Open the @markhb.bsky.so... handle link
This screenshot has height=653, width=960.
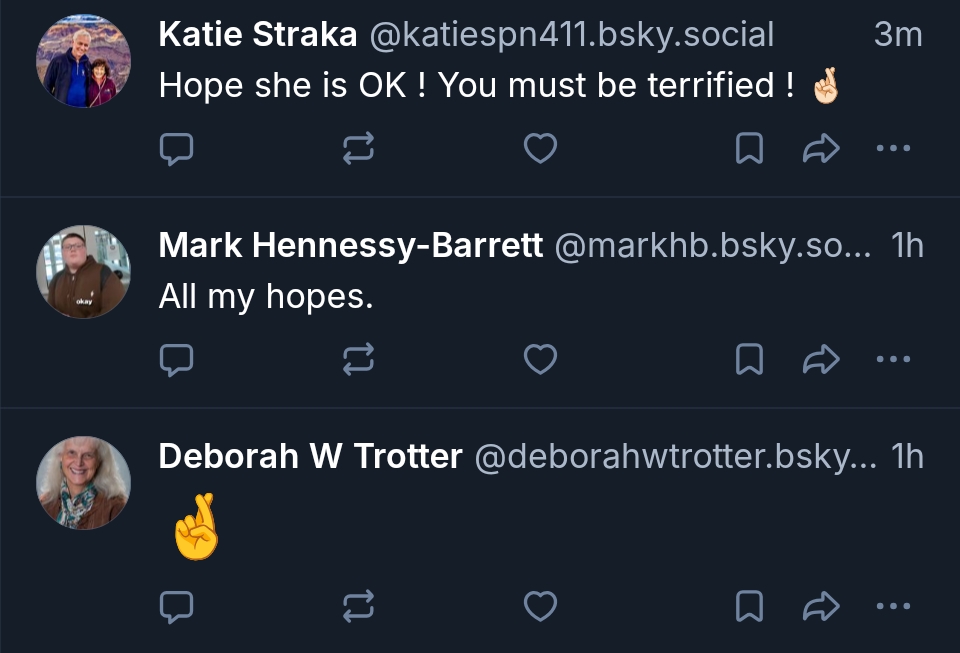coord(714,245)
